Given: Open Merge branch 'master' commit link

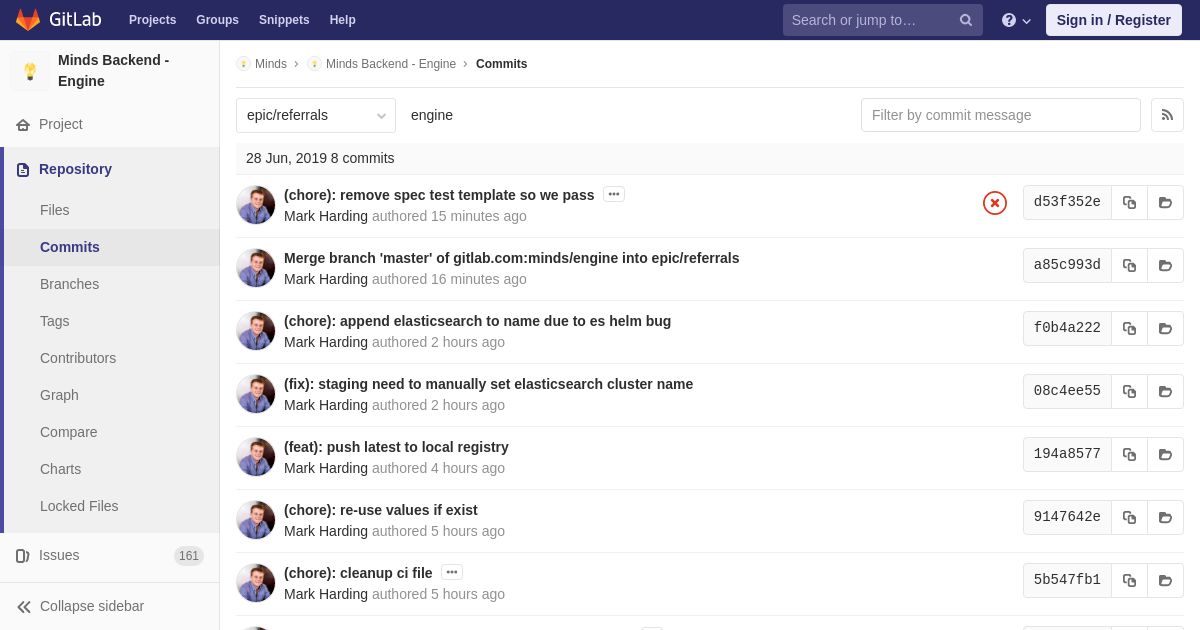Looking at the screenshot, I should click(512, 258).
